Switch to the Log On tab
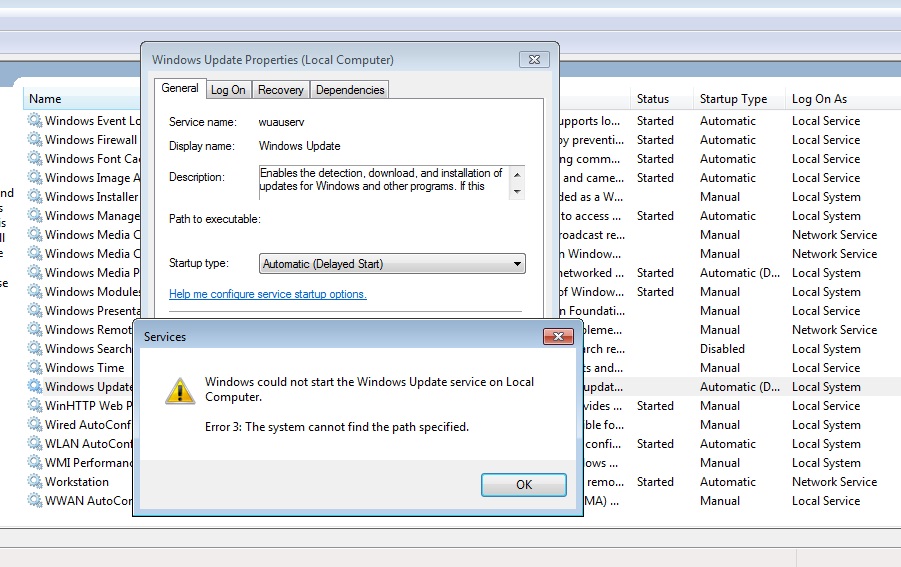Viewport: 901px width, 567px height. click(228, 90)
